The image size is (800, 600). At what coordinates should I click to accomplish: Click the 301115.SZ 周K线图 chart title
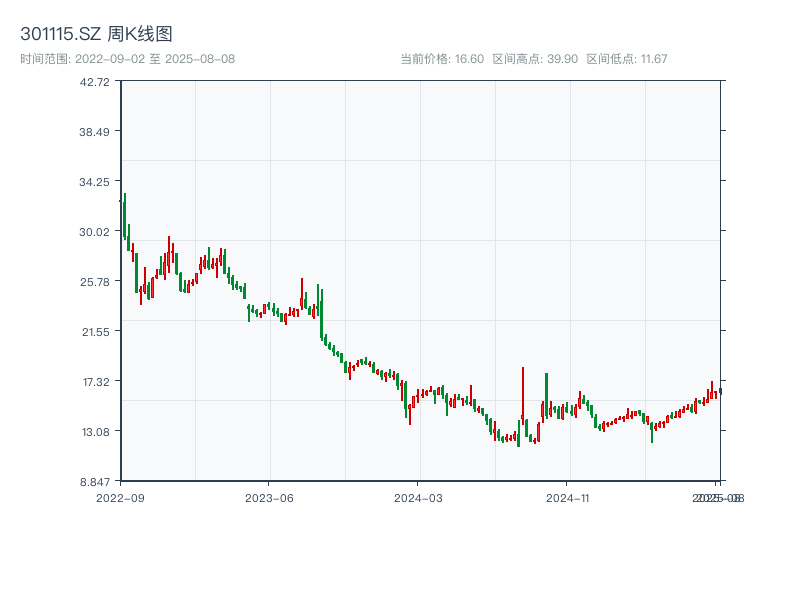coord(96,34)
